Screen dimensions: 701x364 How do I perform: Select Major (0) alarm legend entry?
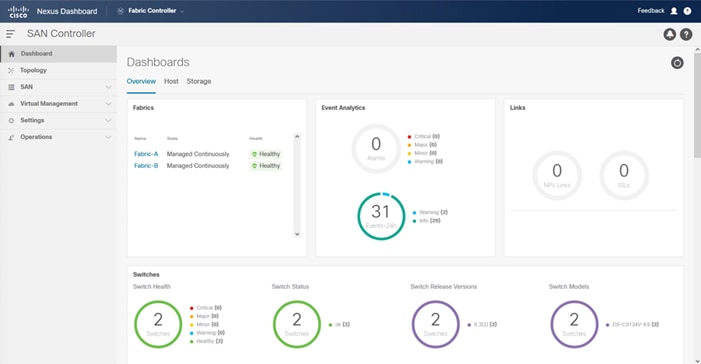422,145
